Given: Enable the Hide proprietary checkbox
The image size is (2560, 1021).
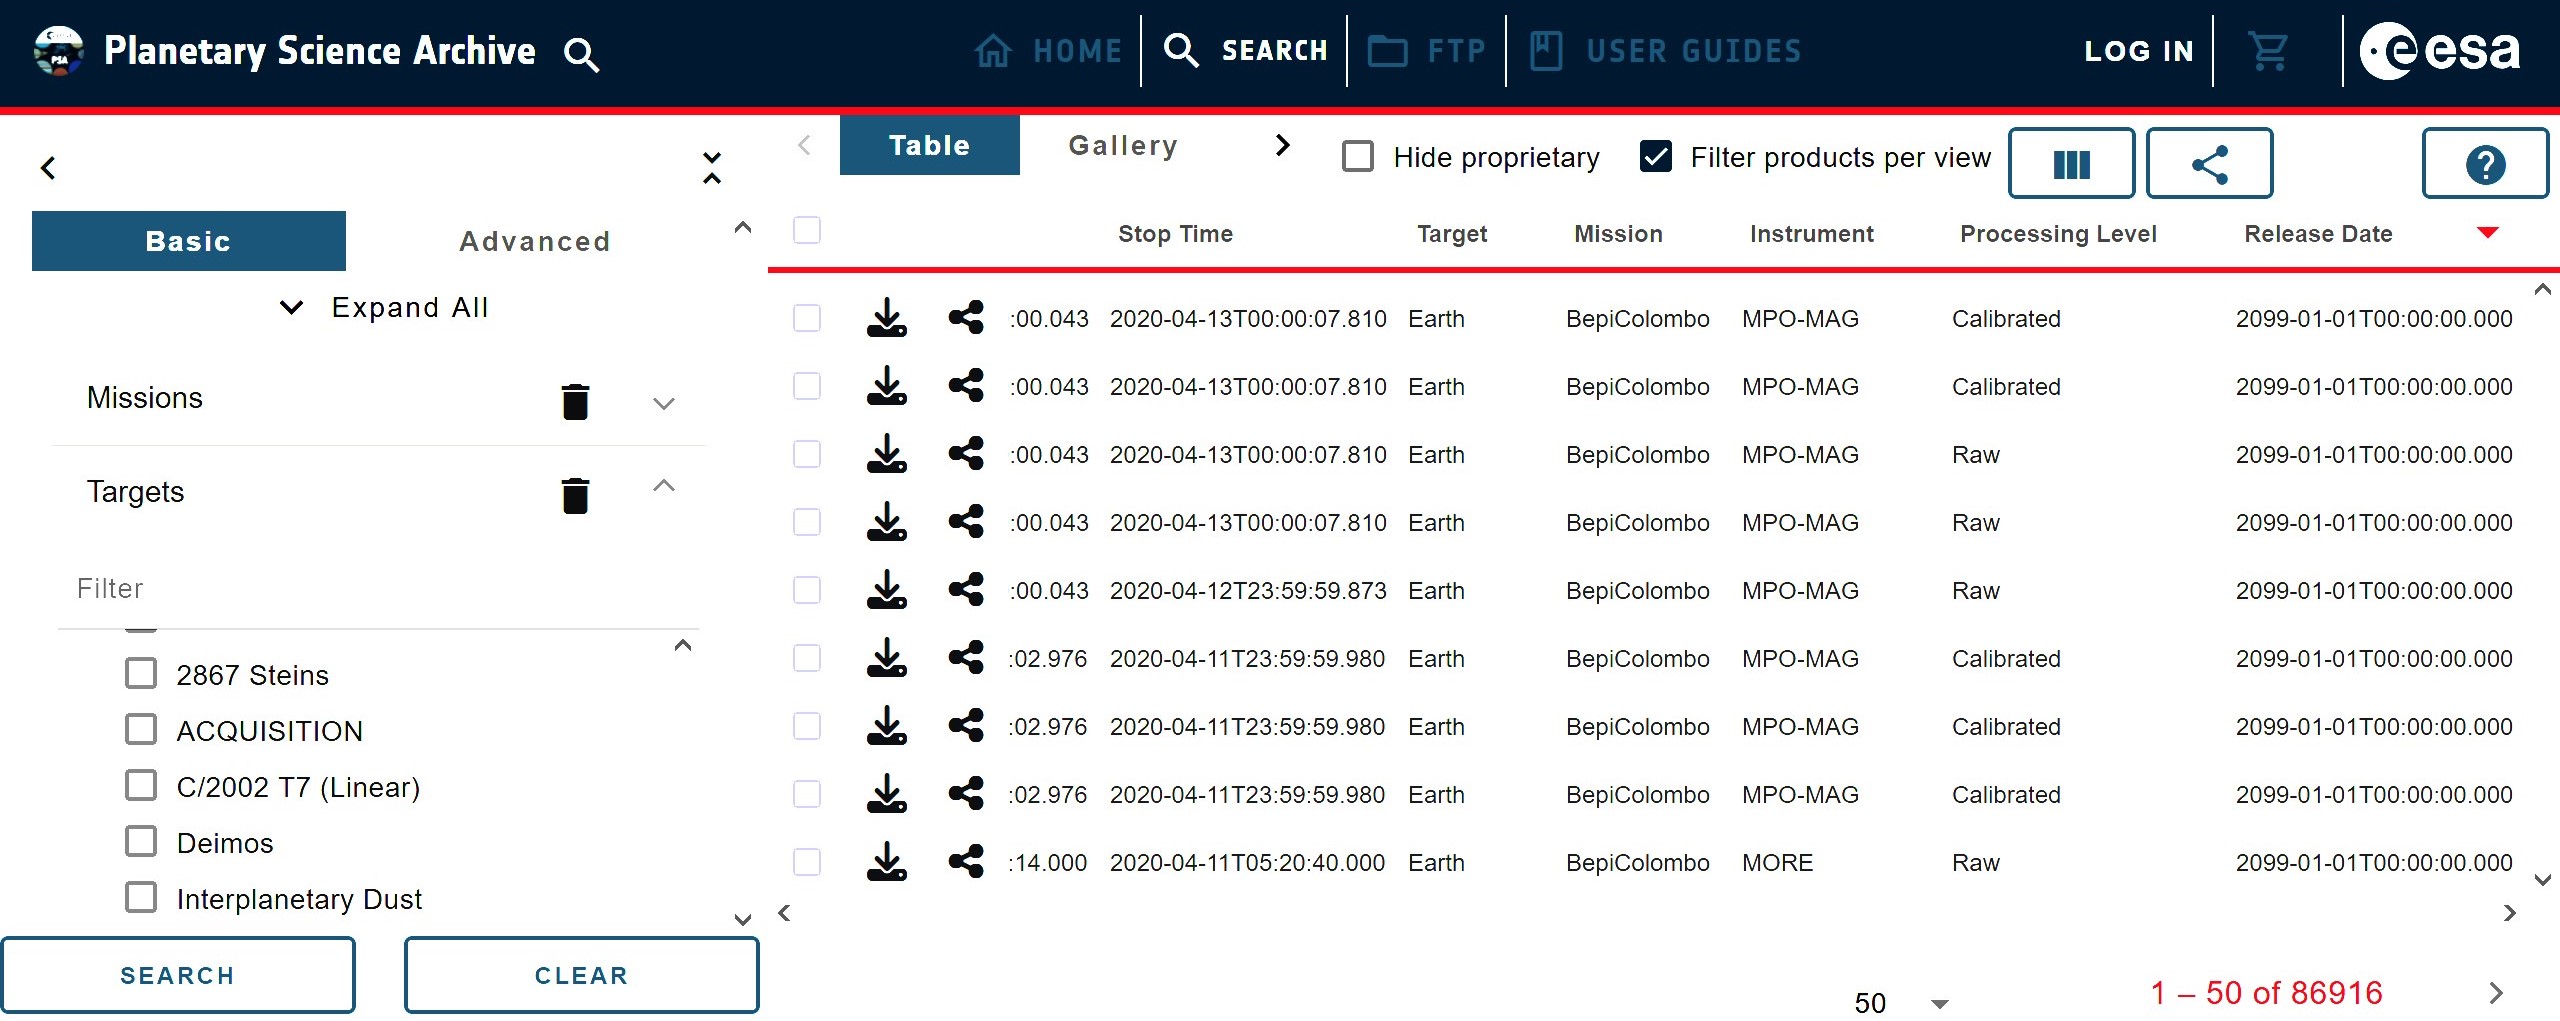Looking at the screenshot, I should 1357,157.
